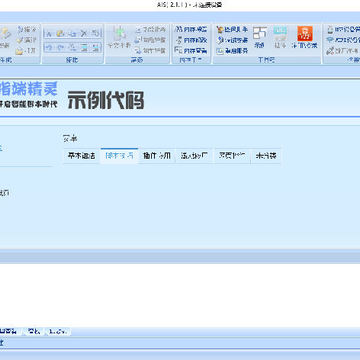Click the 指端精灵 logo

[x=29, y=90]
